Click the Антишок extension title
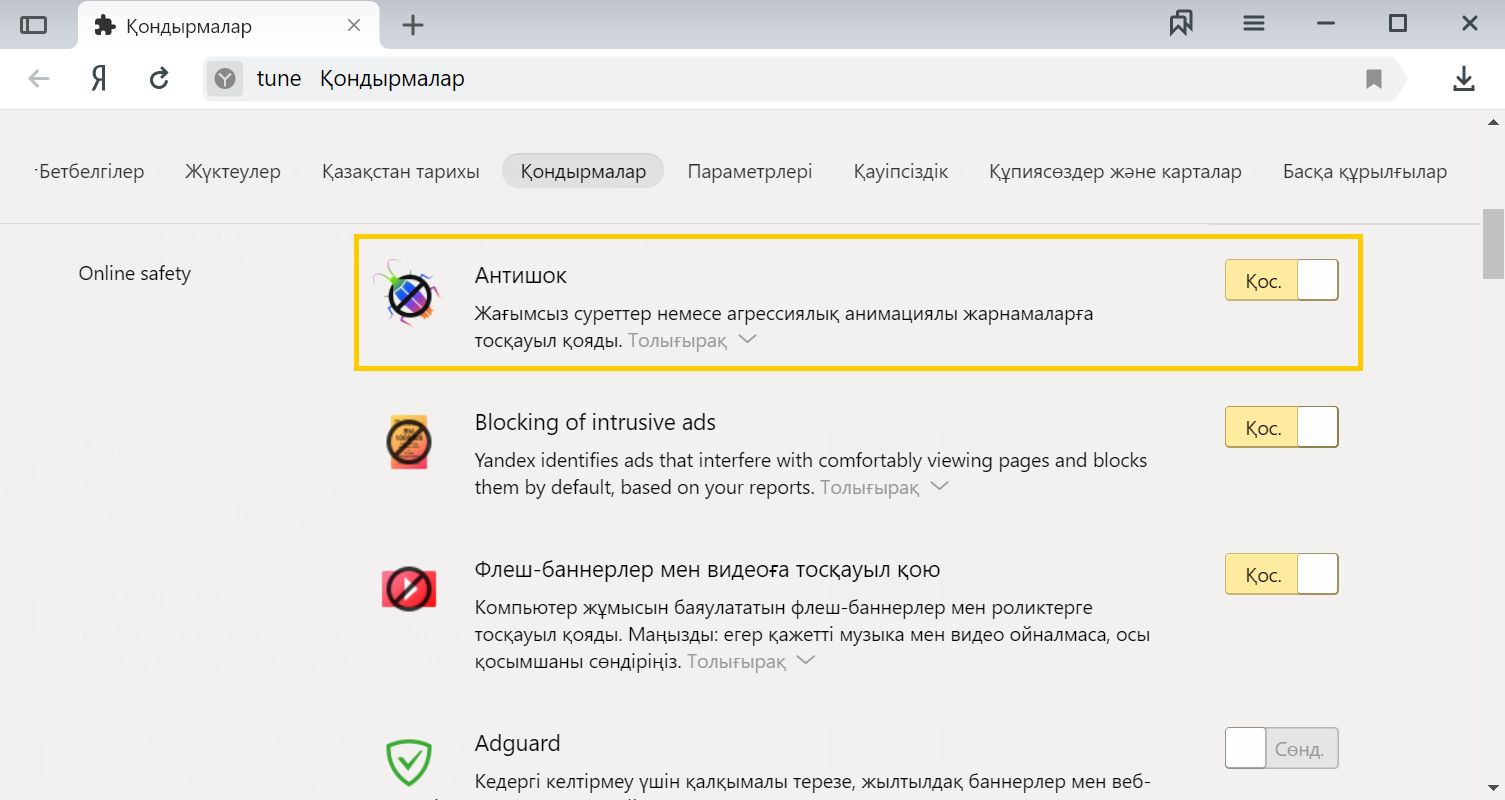The width and height of the screenshot is (1505, 800). click(521, 275)
